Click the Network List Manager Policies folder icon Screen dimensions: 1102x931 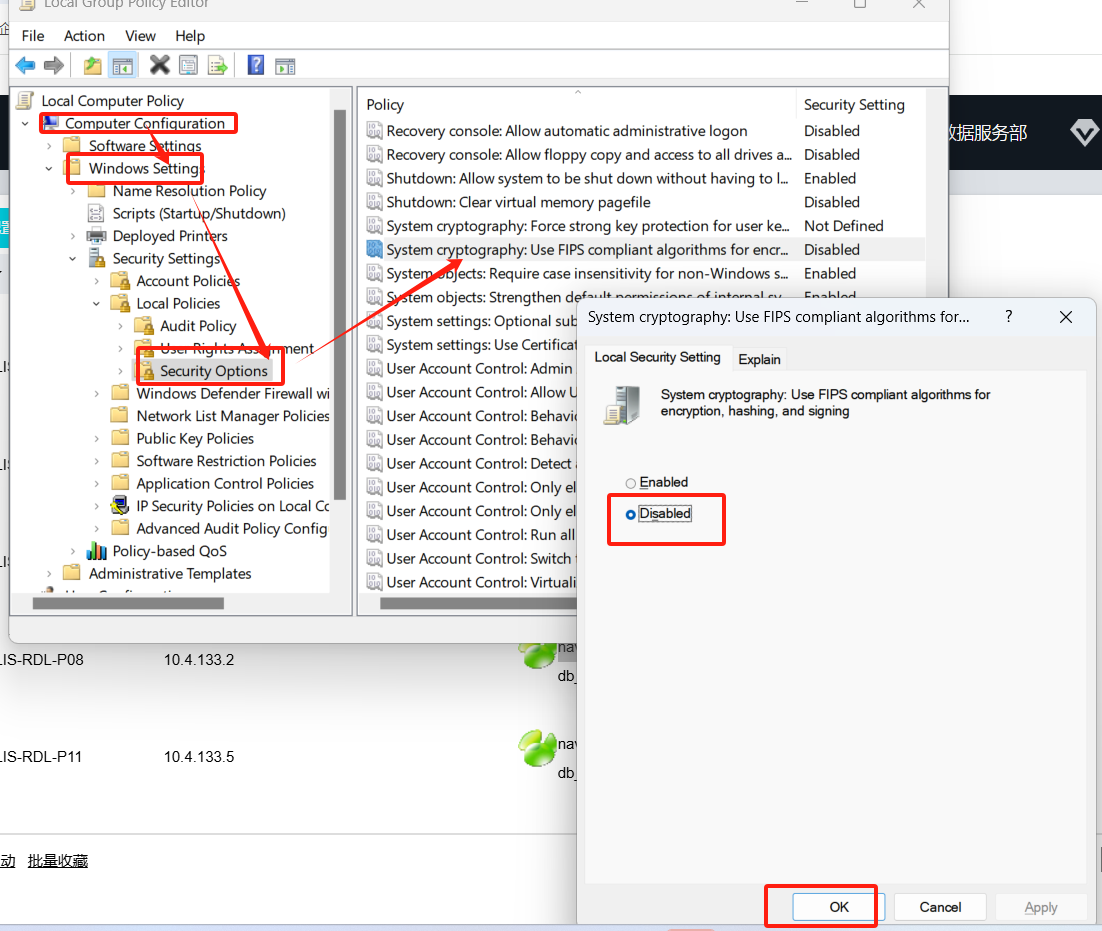click(x=120, y=416)
